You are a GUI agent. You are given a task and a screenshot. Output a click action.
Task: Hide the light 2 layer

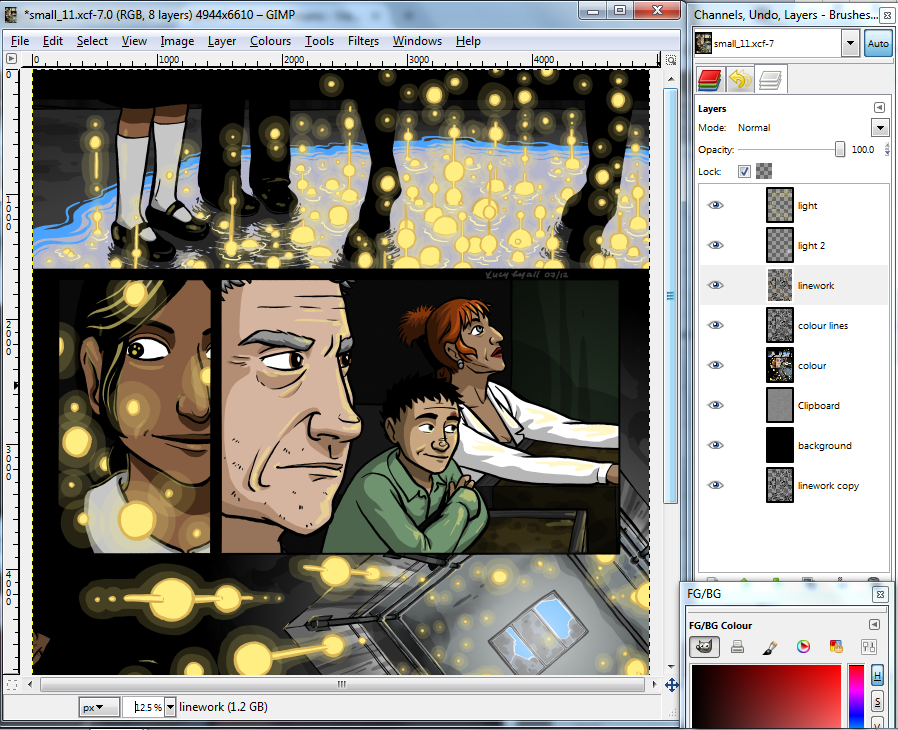click(715, 246)
